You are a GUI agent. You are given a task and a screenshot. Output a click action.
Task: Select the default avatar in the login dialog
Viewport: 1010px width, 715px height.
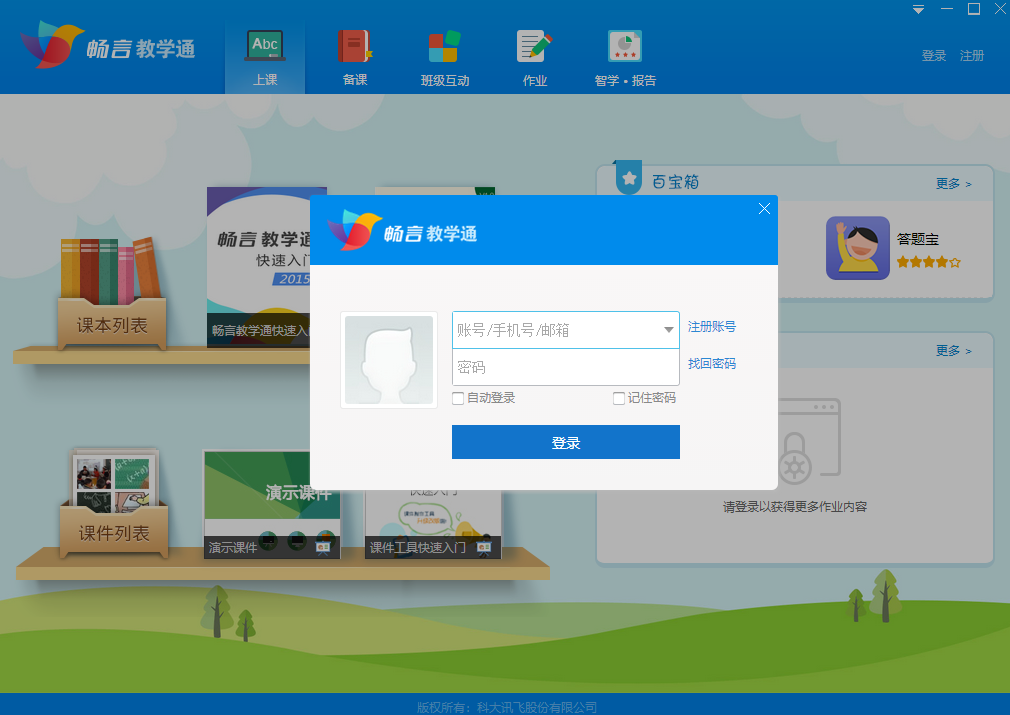click(x=388, y=359)
